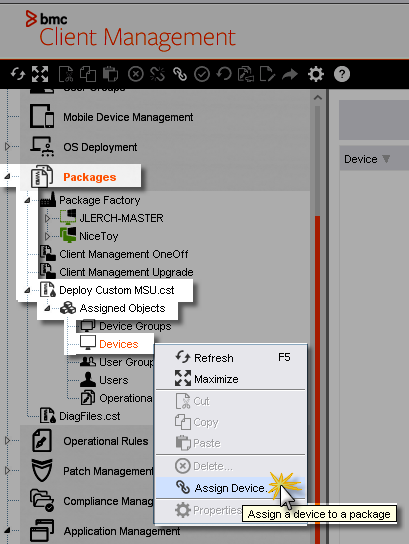Click the Compliance Management folder icon
Image resolution: width=409 pixels, height=544 pixels.
coord(42,500)
